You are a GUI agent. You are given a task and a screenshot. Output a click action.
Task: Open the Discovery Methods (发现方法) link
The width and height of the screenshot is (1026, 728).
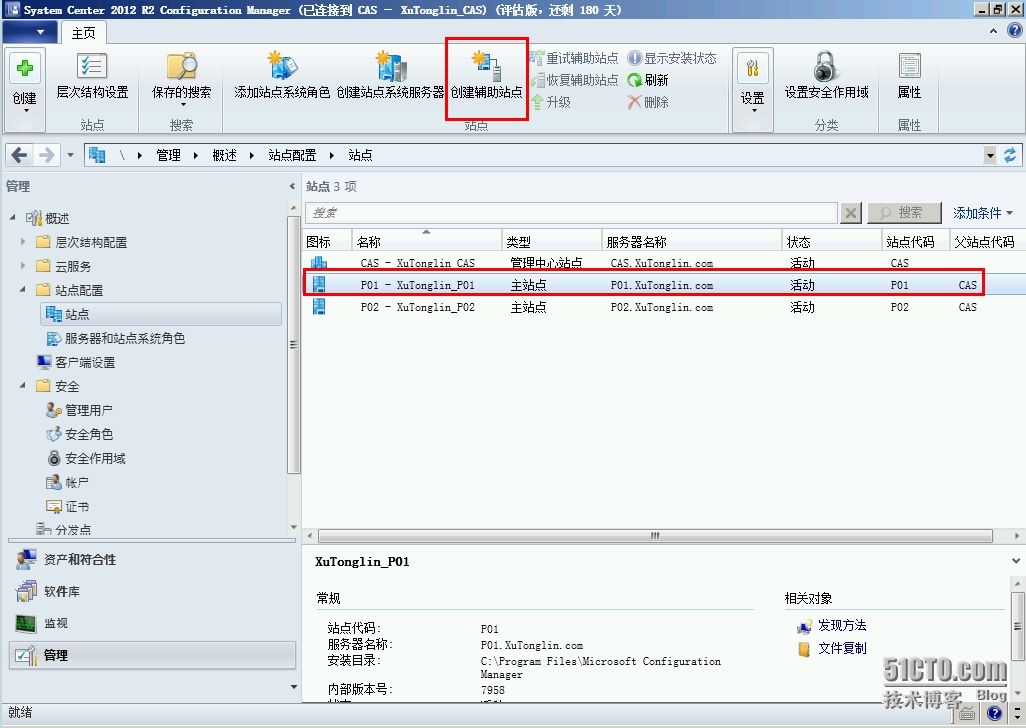click(841, 625)
